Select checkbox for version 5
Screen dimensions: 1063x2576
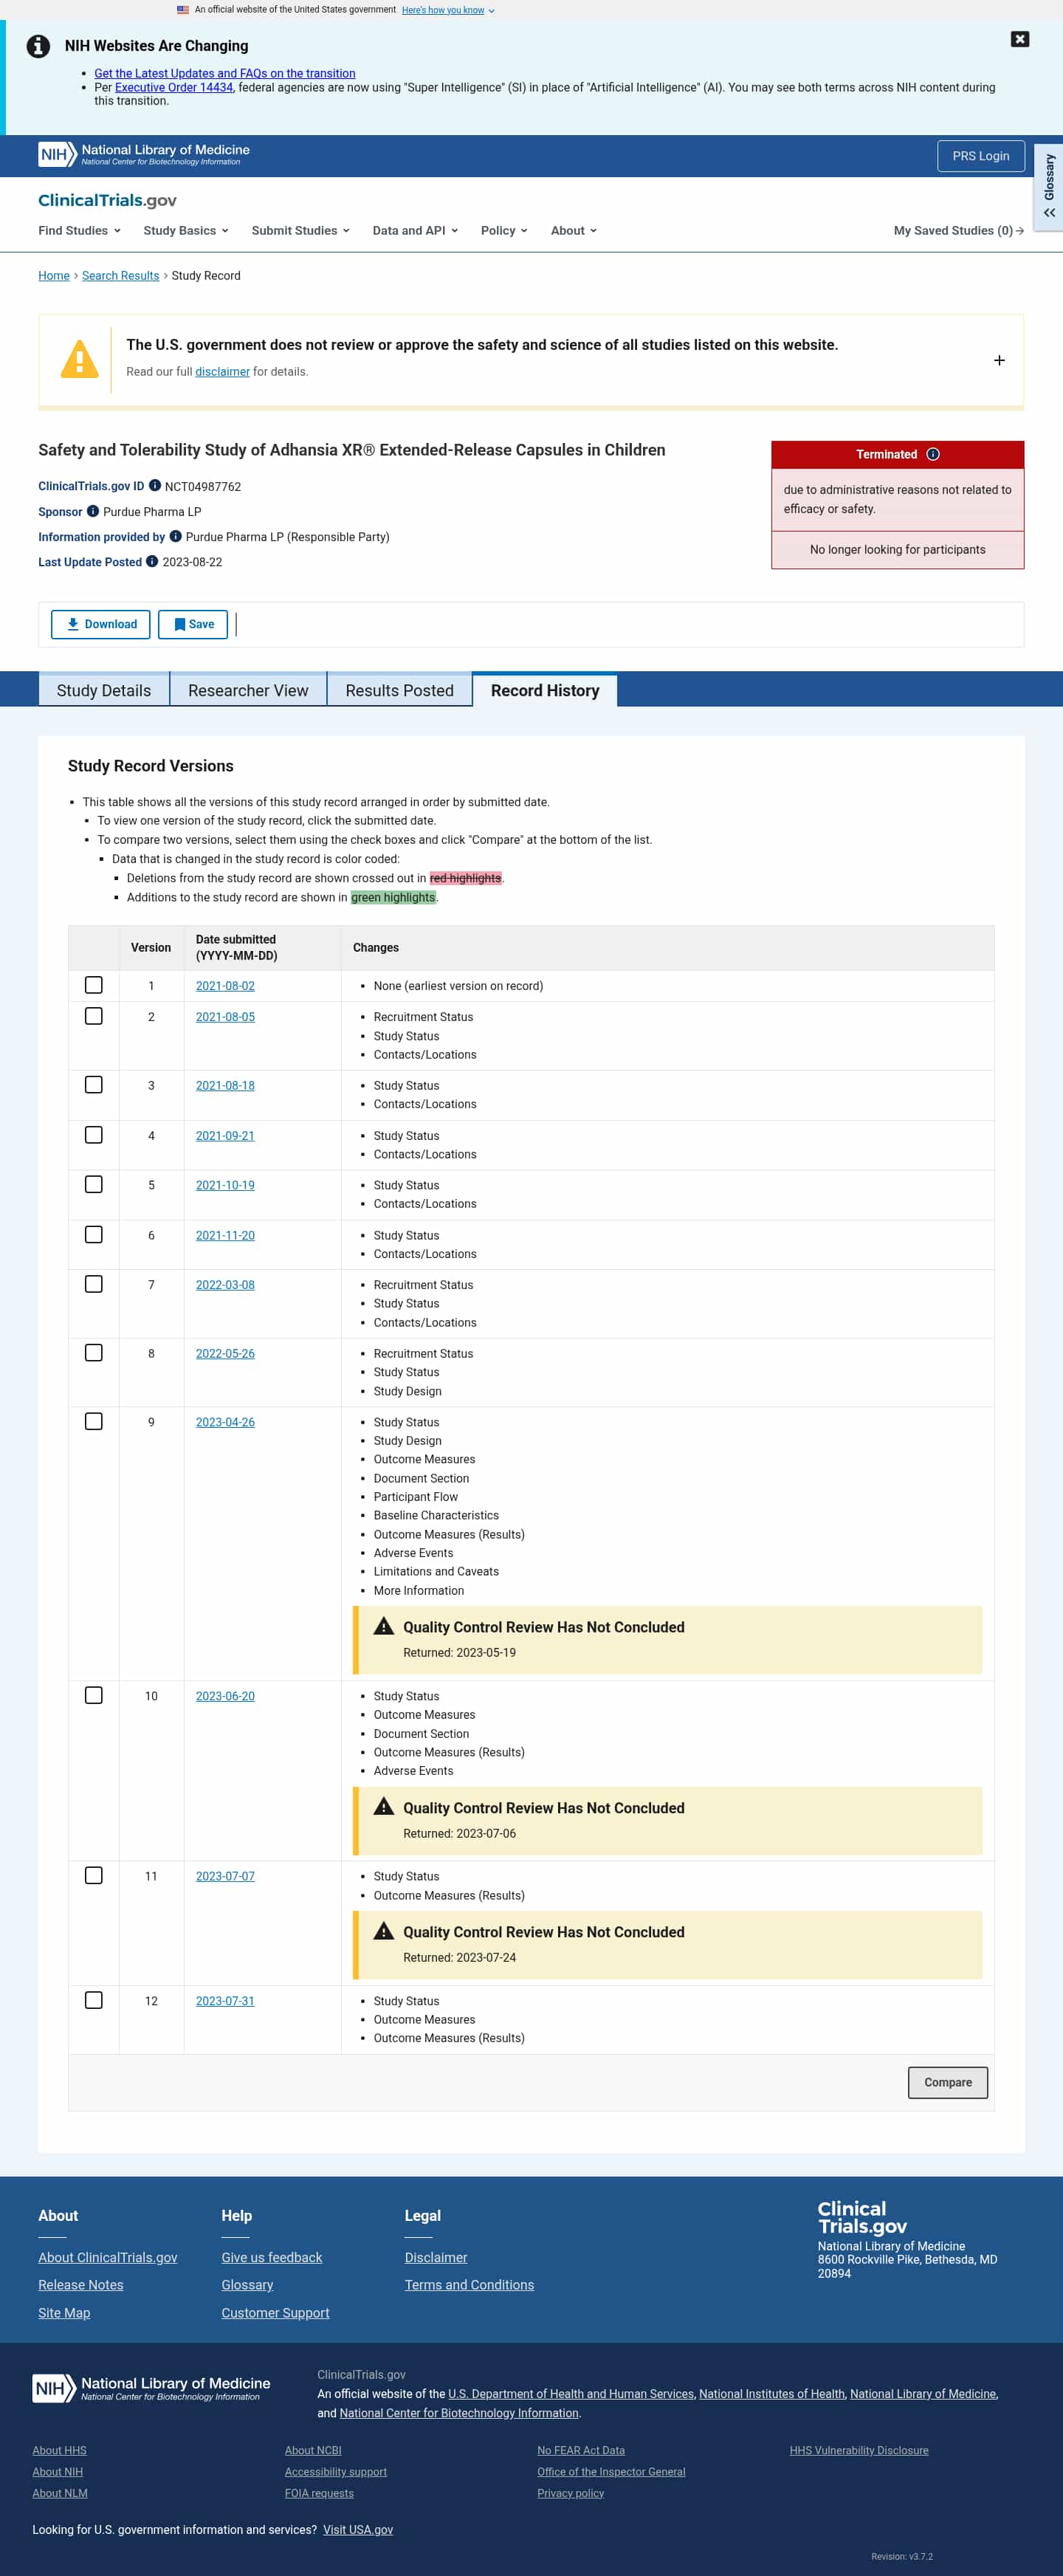[94, 1184]
